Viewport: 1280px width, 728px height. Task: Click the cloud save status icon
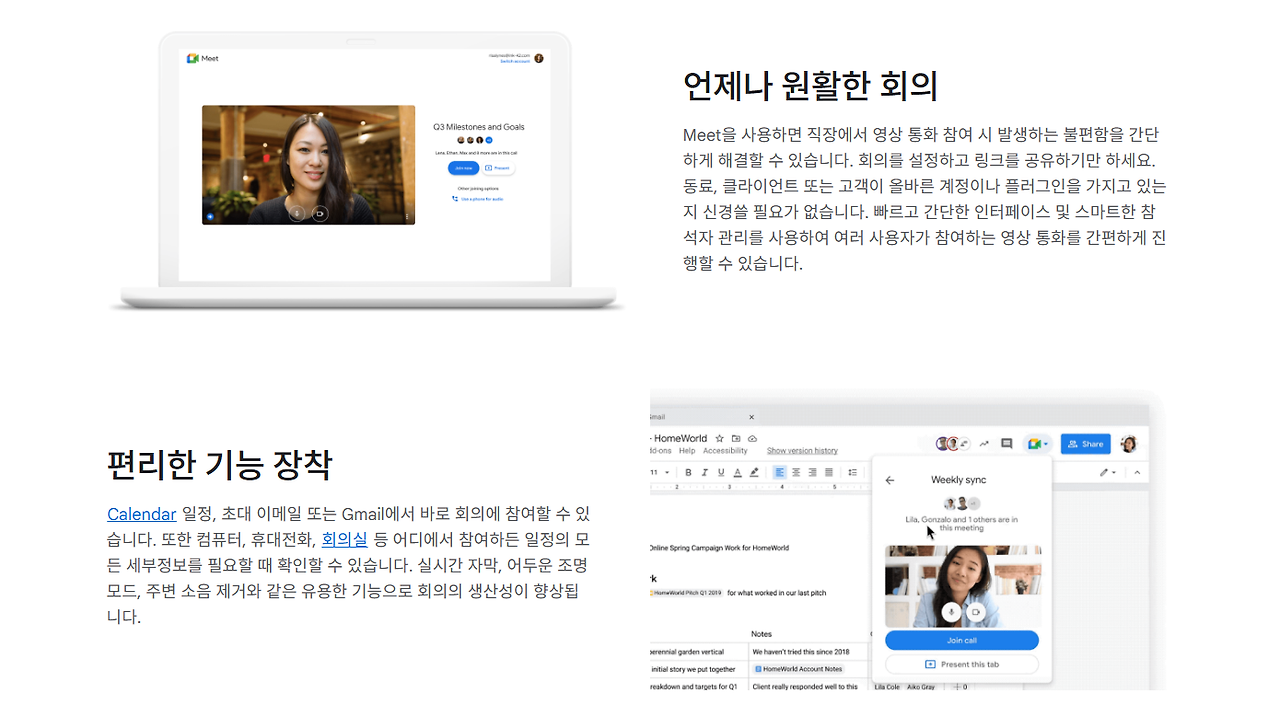click(x=752, y=438)
